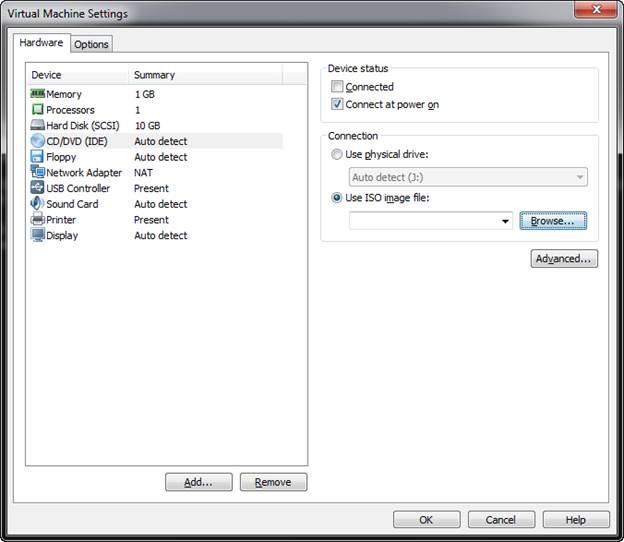
Task: Click the 1 GB memory summary
Action: point(145,94)
